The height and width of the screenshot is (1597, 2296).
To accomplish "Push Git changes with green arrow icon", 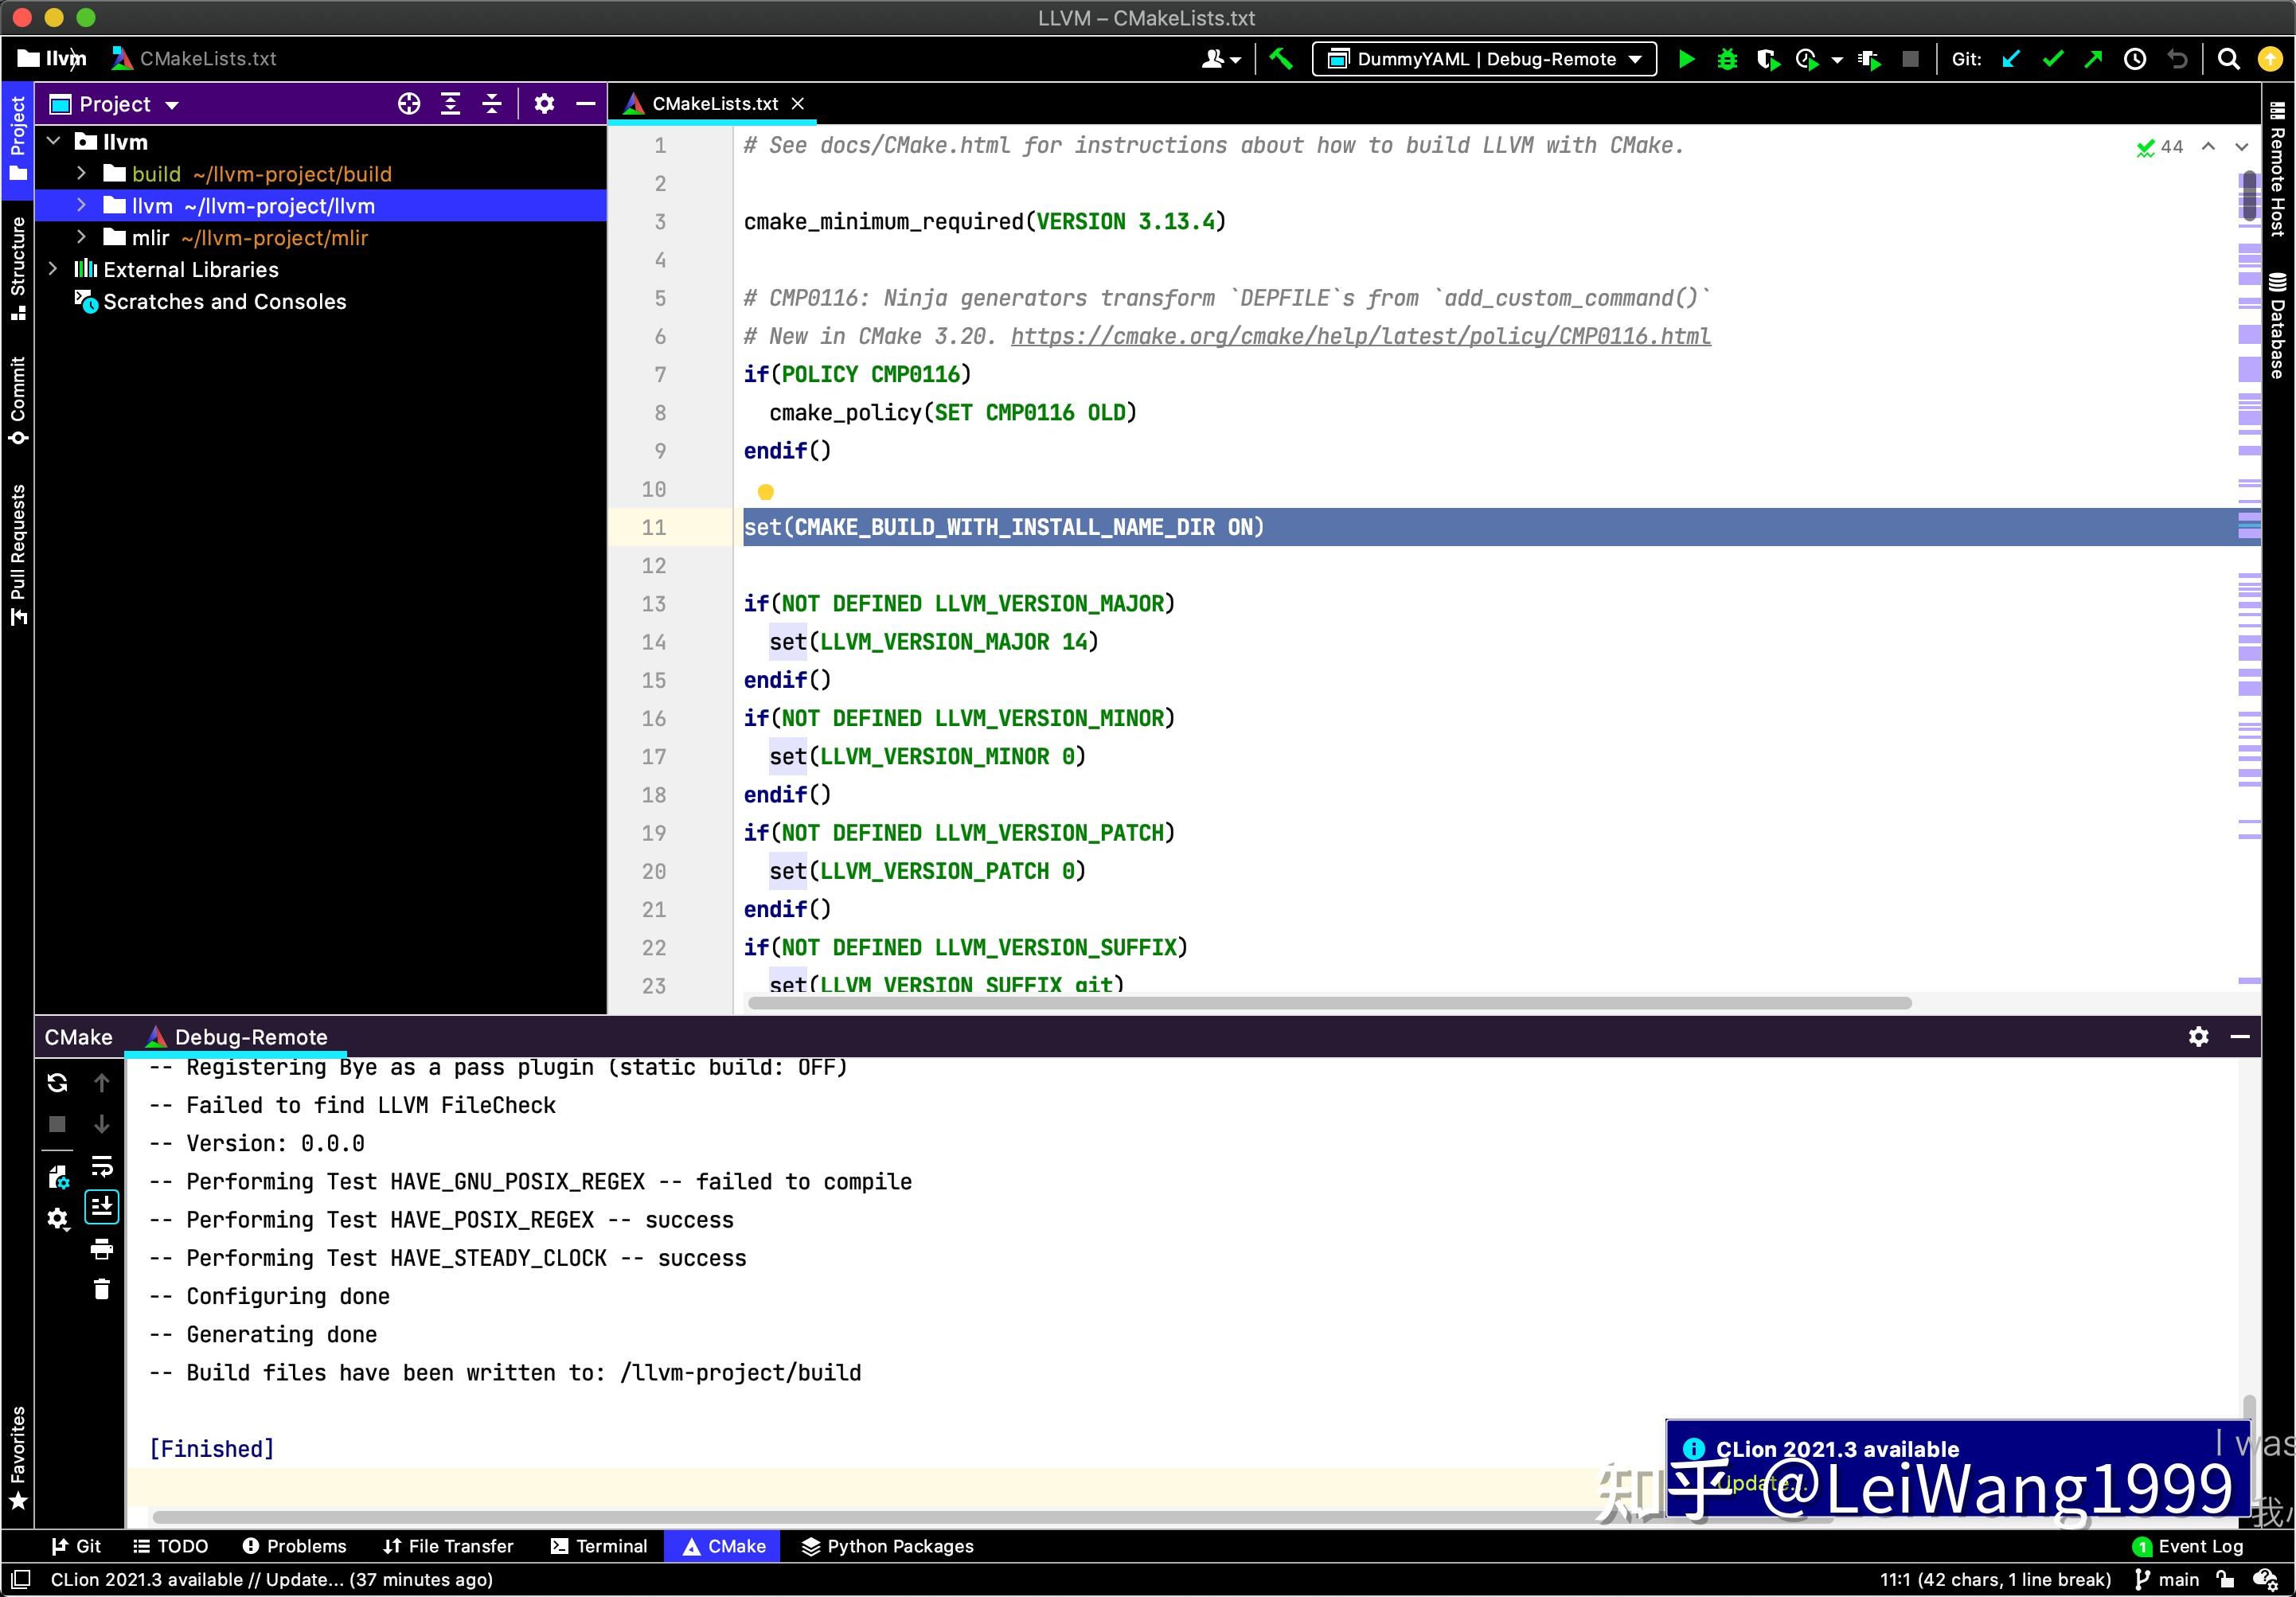I will 2093,59.
